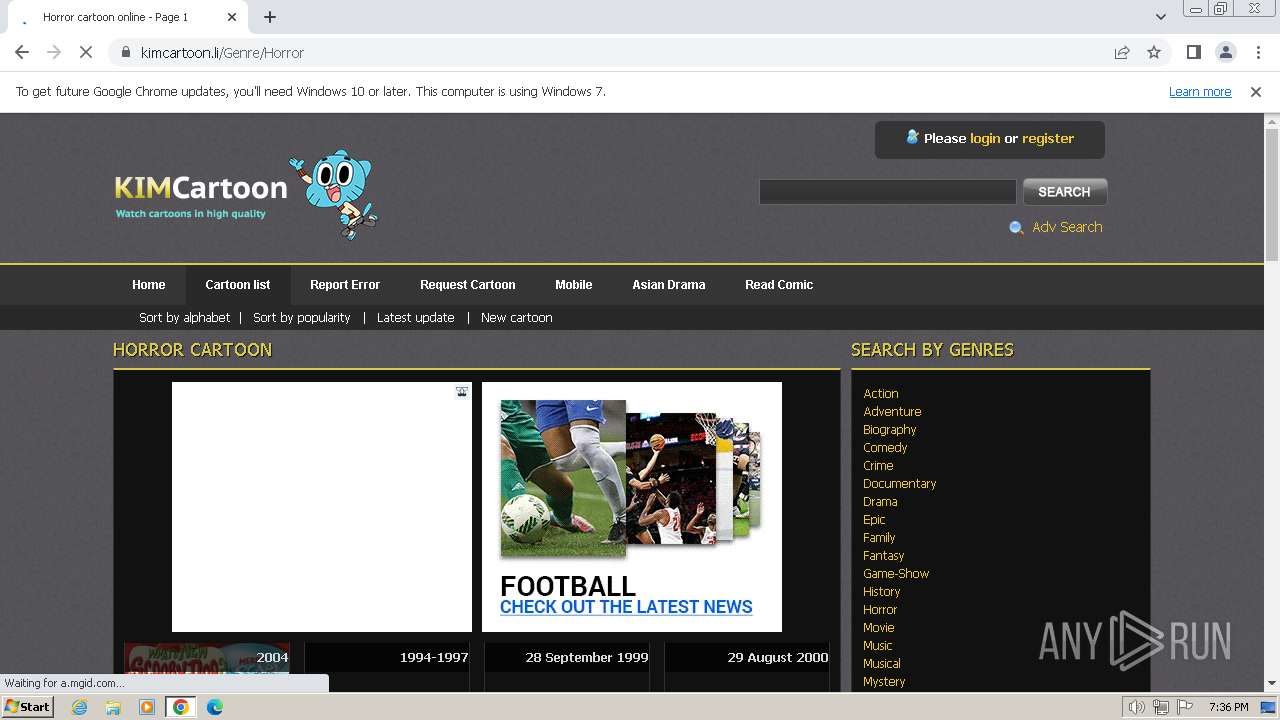This screenshot has height=720, width=1280.
Task: Click the Adv Search magnifier icon
Action: click(x=1016, y=228)
